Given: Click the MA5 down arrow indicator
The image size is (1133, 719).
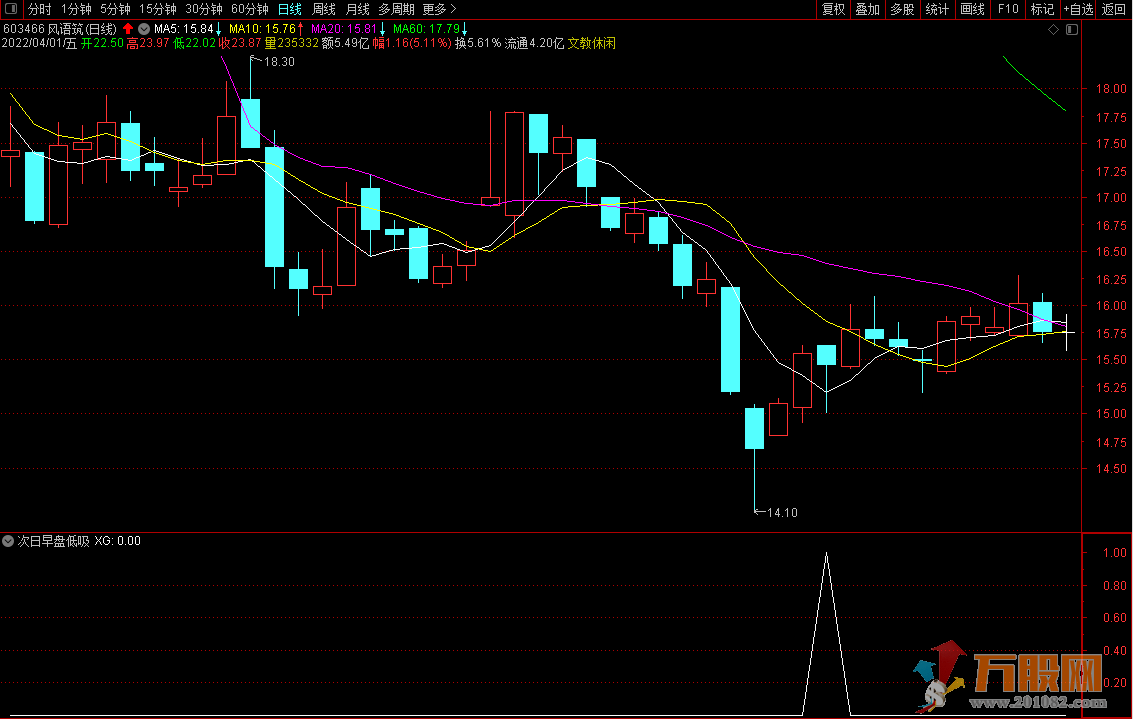Looking at the screenshot, I should [218, 30].
